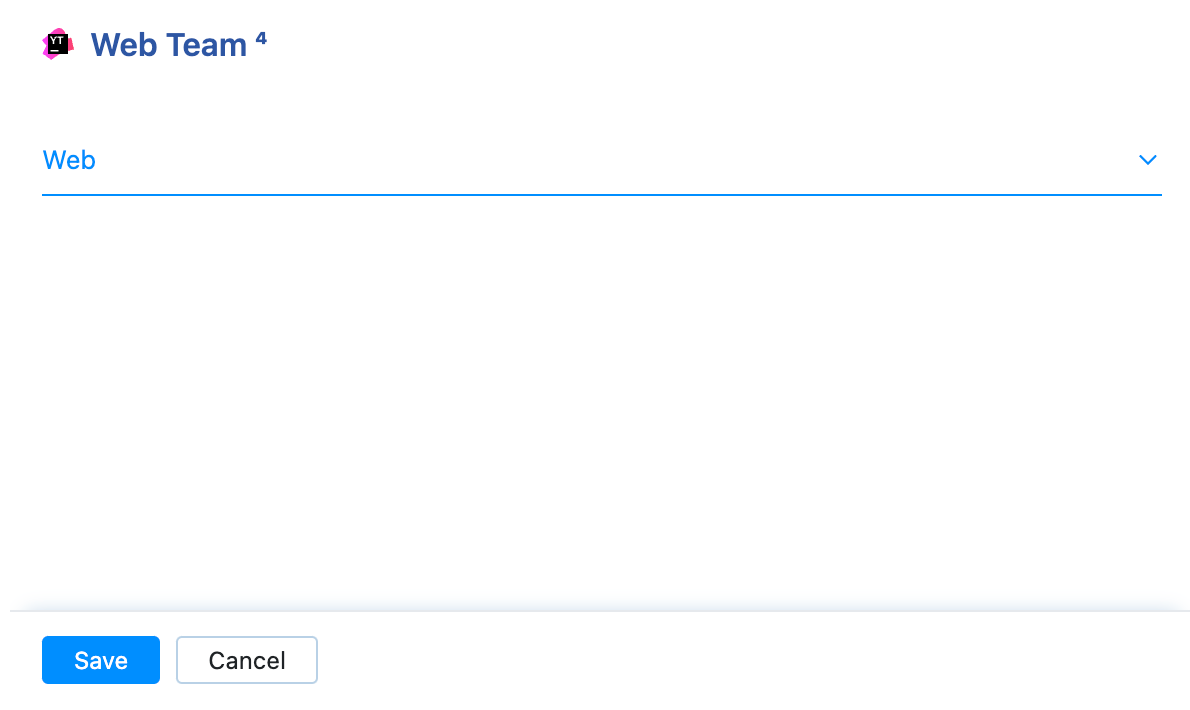Focus the underlined Web combo box

[600, 160]
